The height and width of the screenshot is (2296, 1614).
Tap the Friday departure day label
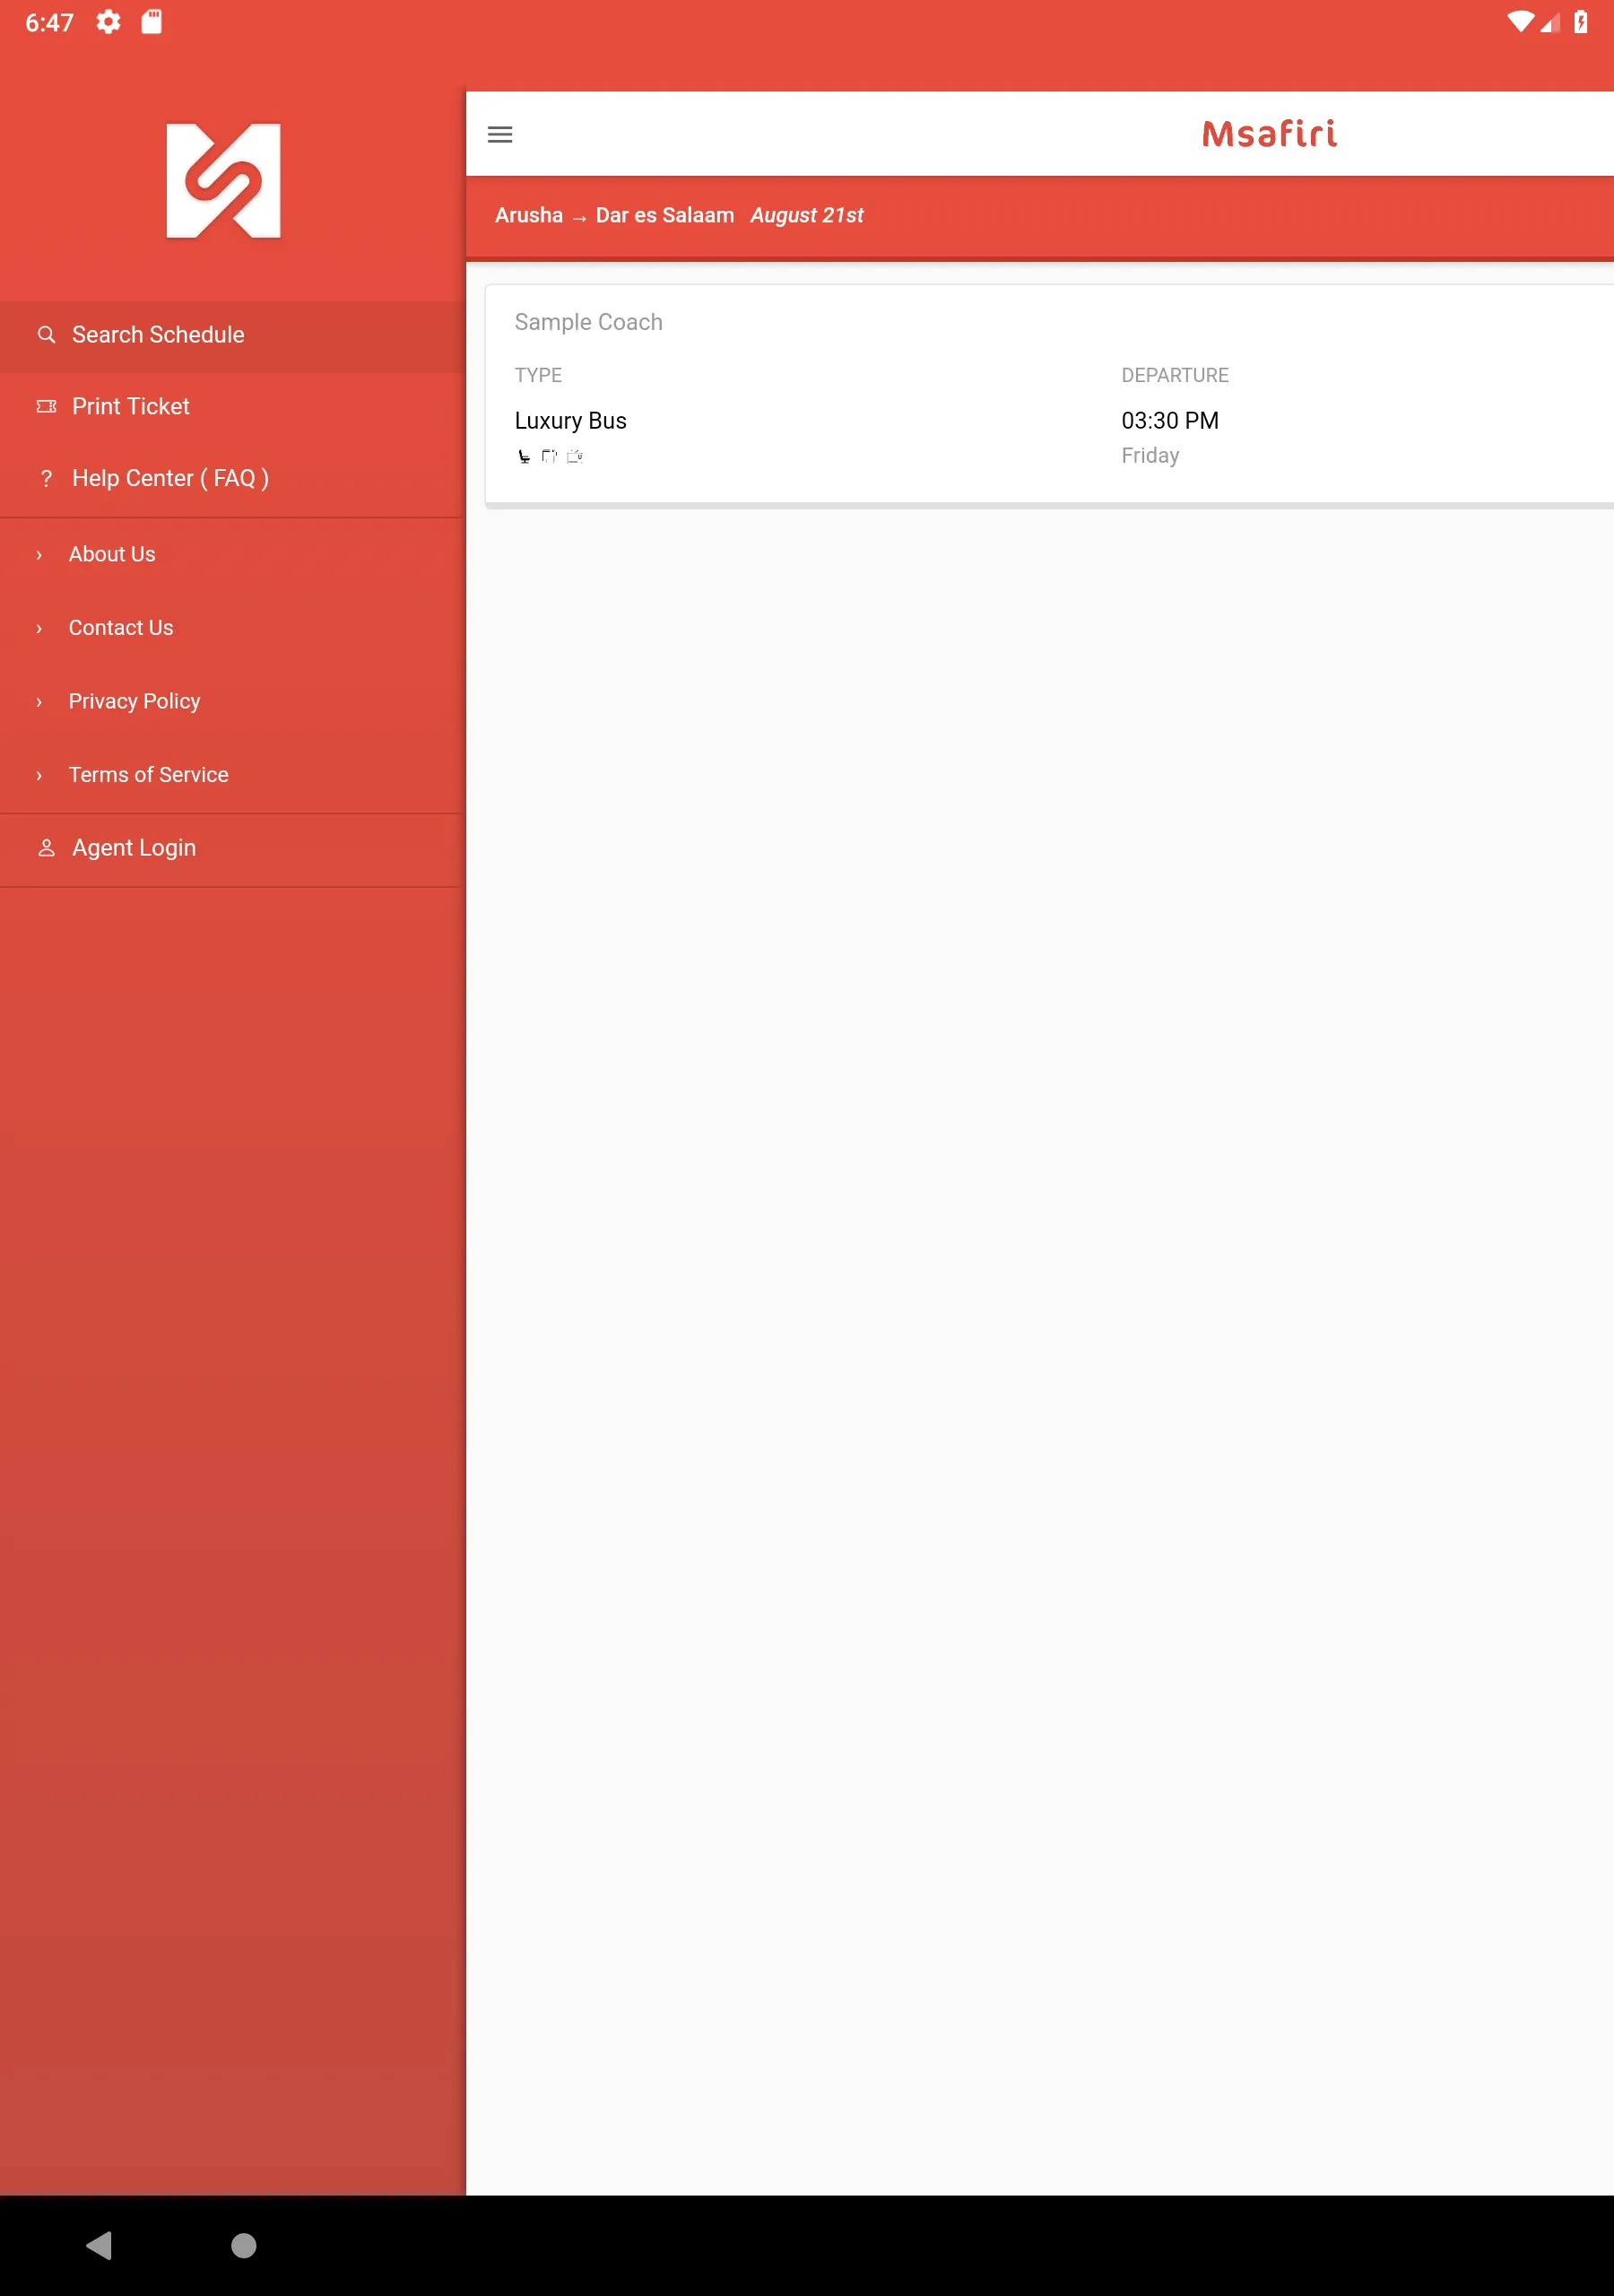pos(1150,456)
